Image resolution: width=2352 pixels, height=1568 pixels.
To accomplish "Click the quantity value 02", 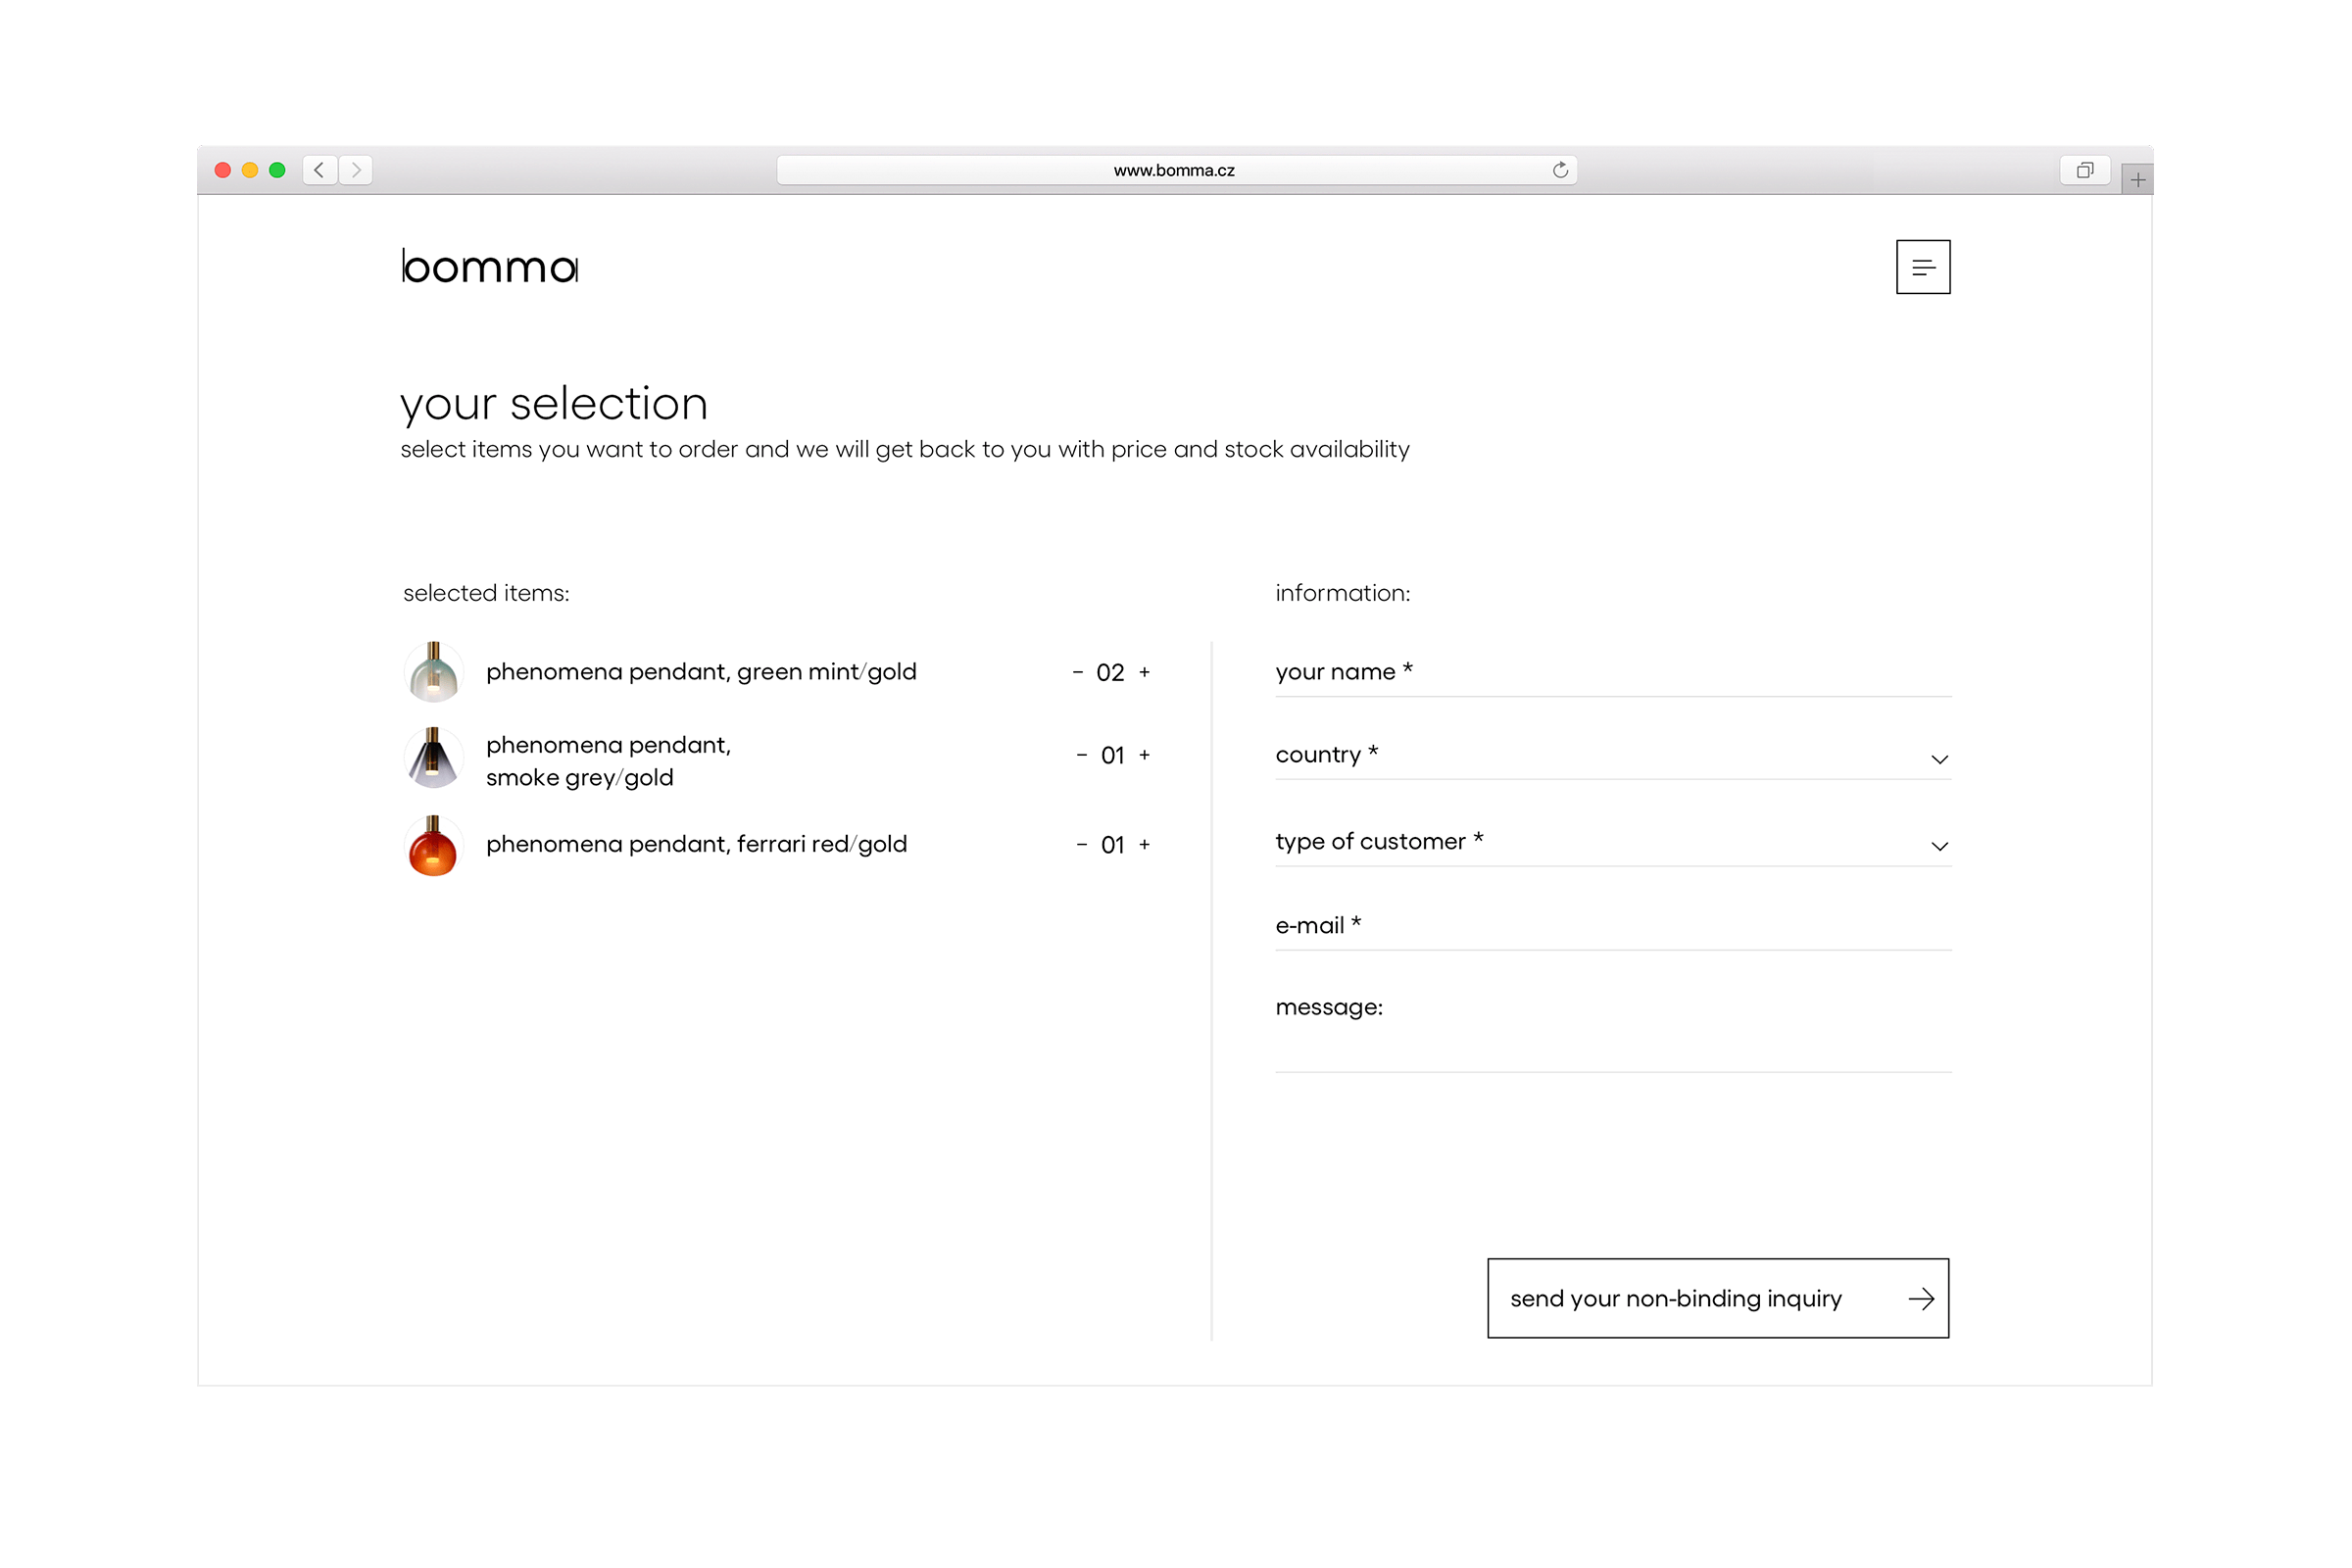I will coord(1111,673).
